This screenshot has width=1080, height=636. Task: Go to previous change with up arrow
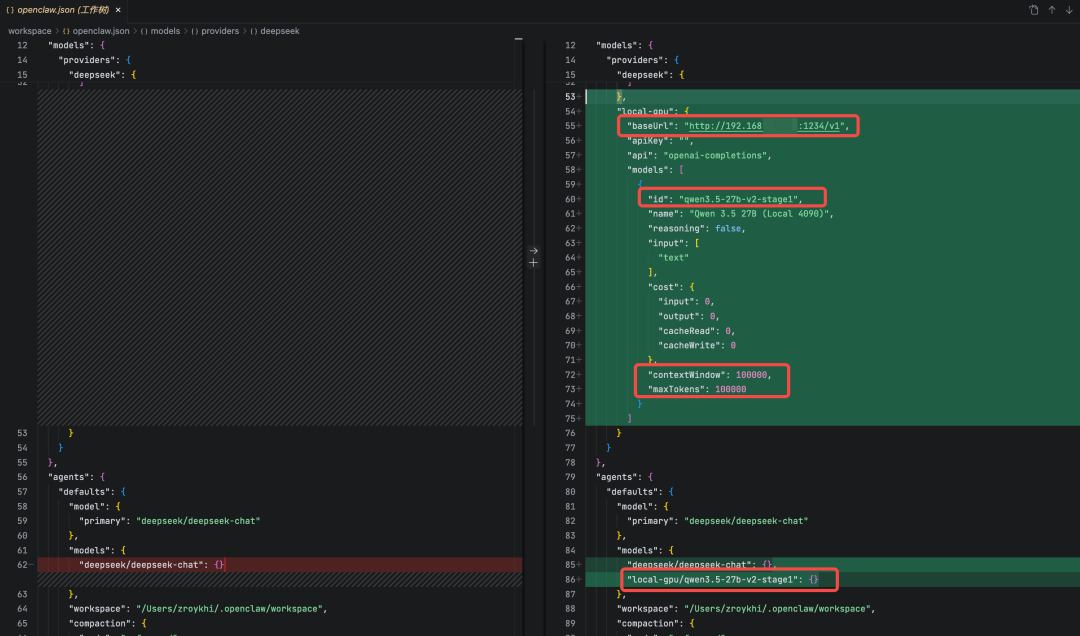[x=1051, y=10]
